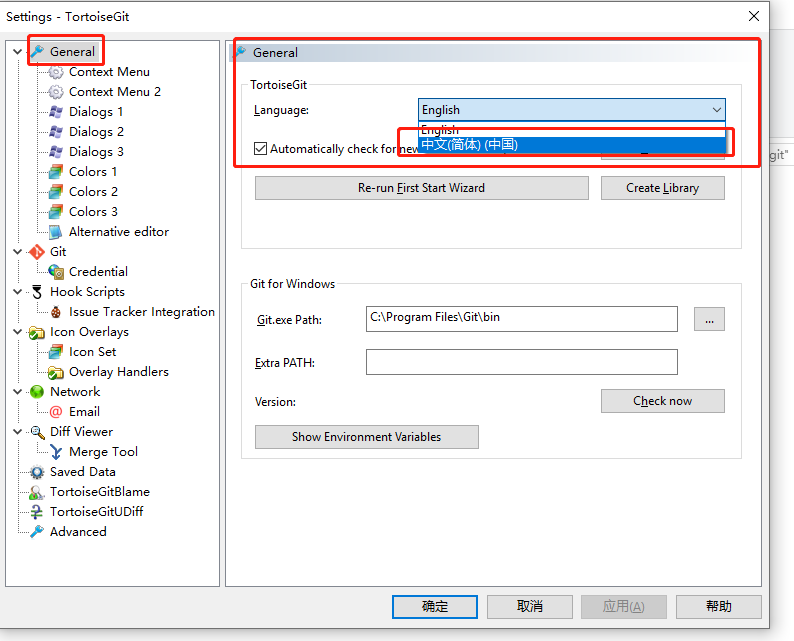
Task: Click the Credential globe-lock icon
Action: click(x=56, y=272)
